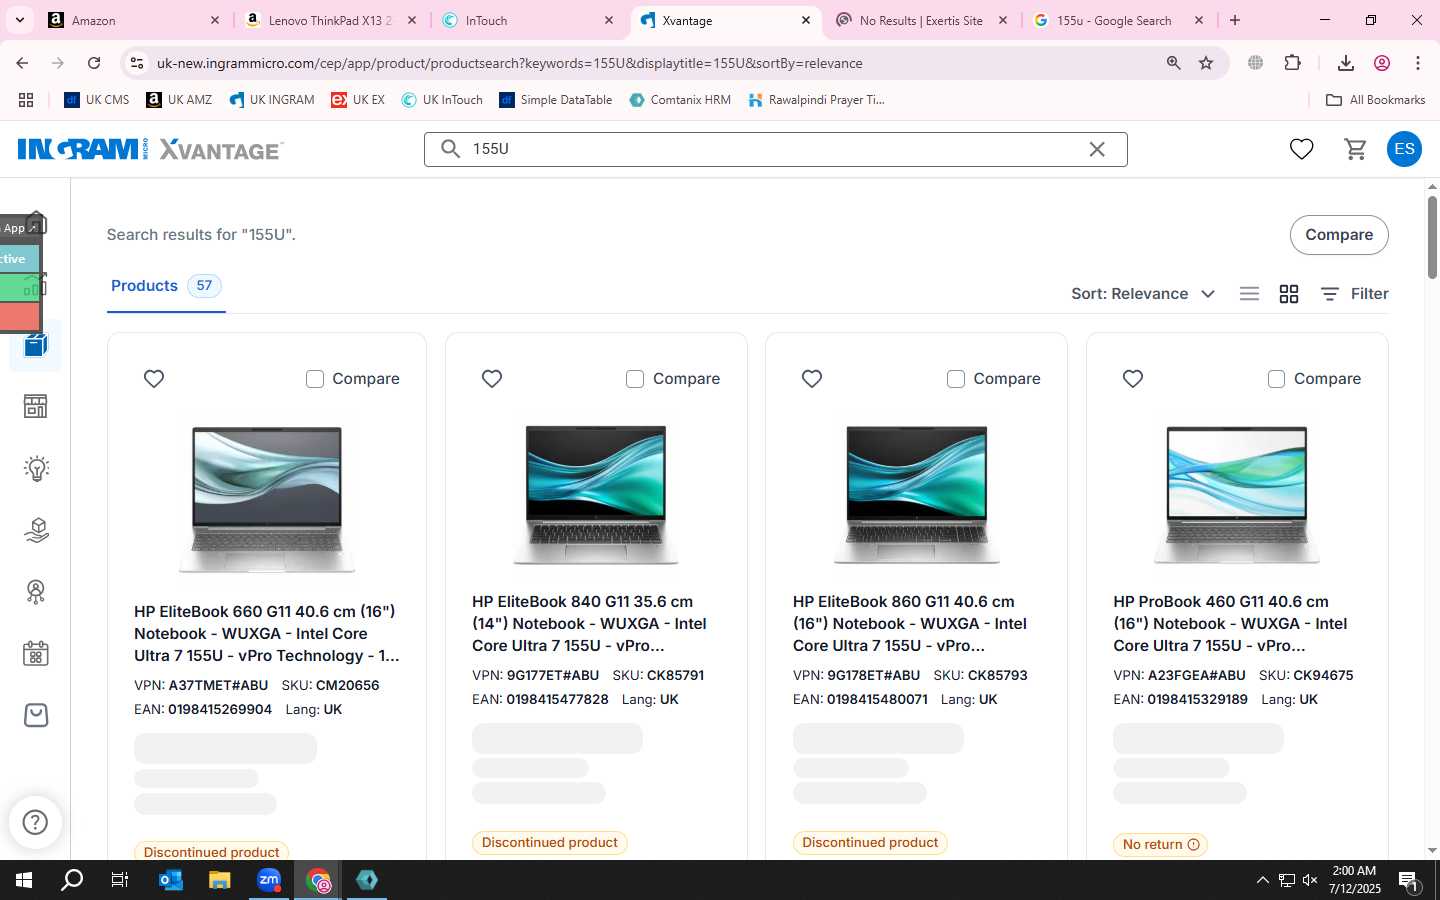Favorite the HP EliteBook 660 G11 heart

click(x=154, y=379)
